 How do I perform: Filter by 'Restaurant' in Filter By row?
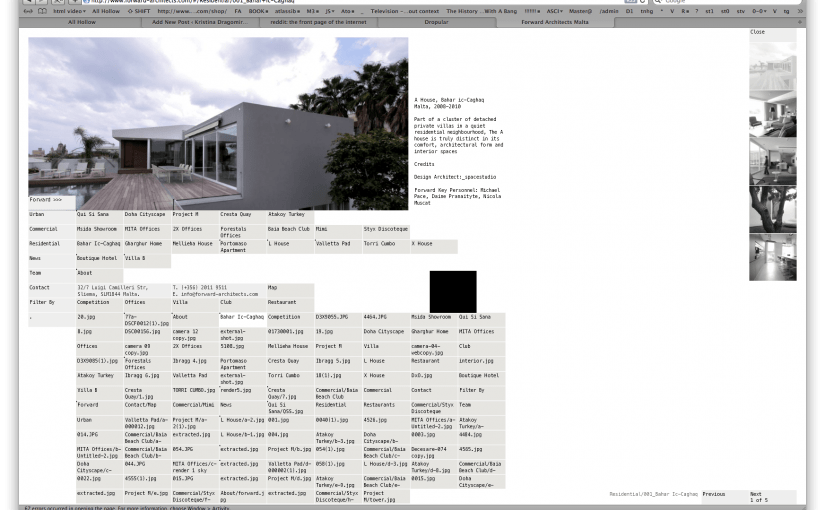click(290, 305)
